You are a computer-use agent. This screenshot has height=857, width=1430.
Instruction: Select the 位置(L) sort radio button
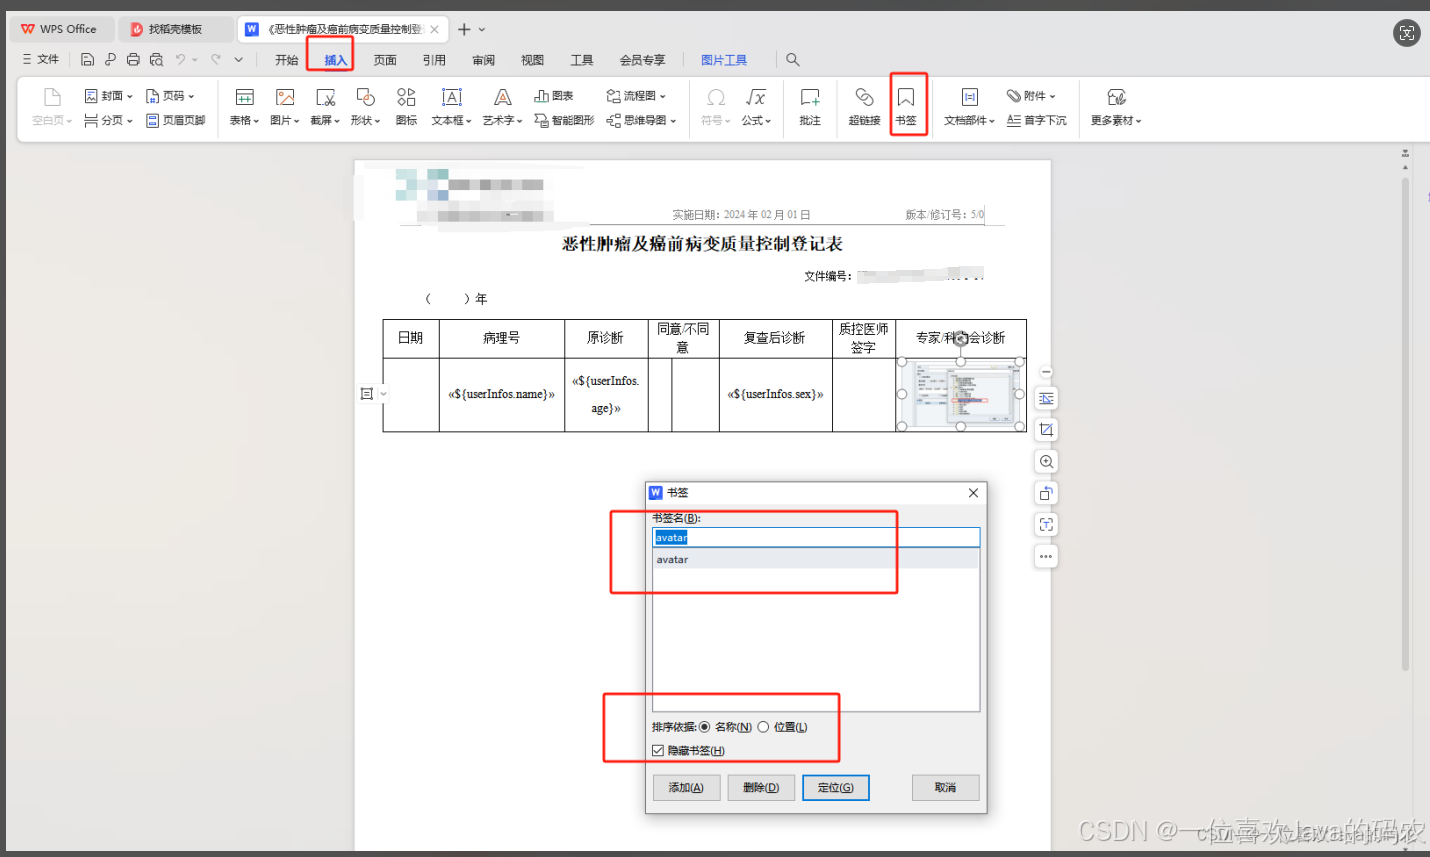click(764, 727)
